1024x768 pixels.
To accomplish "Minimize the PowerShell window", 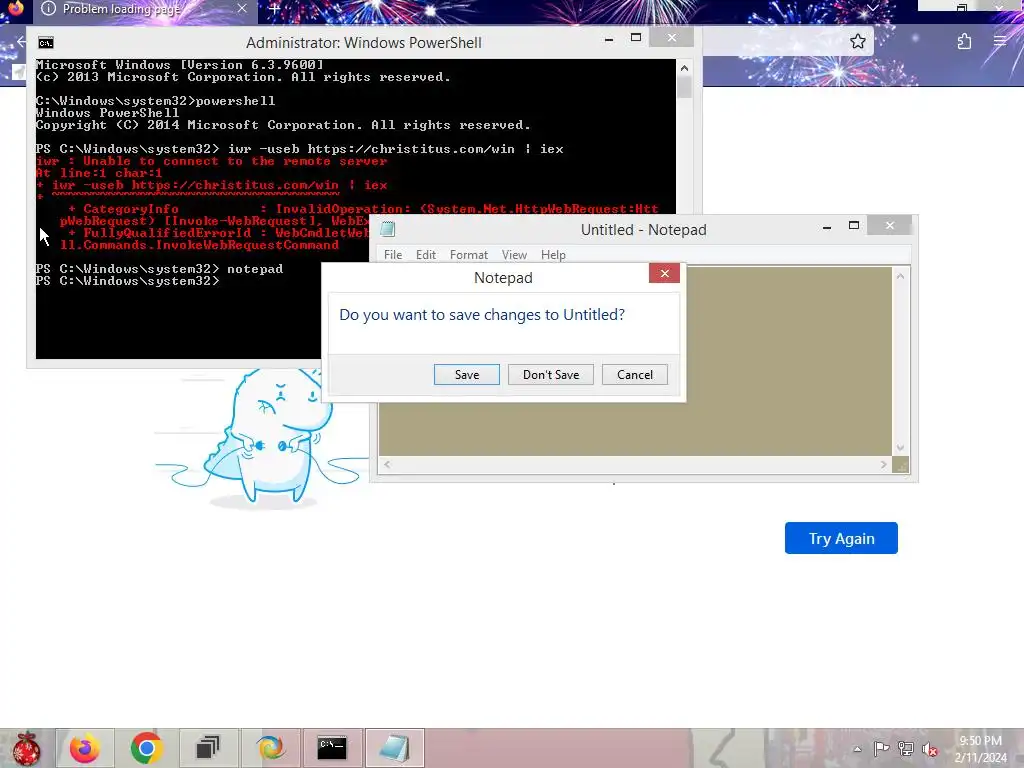I will [x=609, y=39].
